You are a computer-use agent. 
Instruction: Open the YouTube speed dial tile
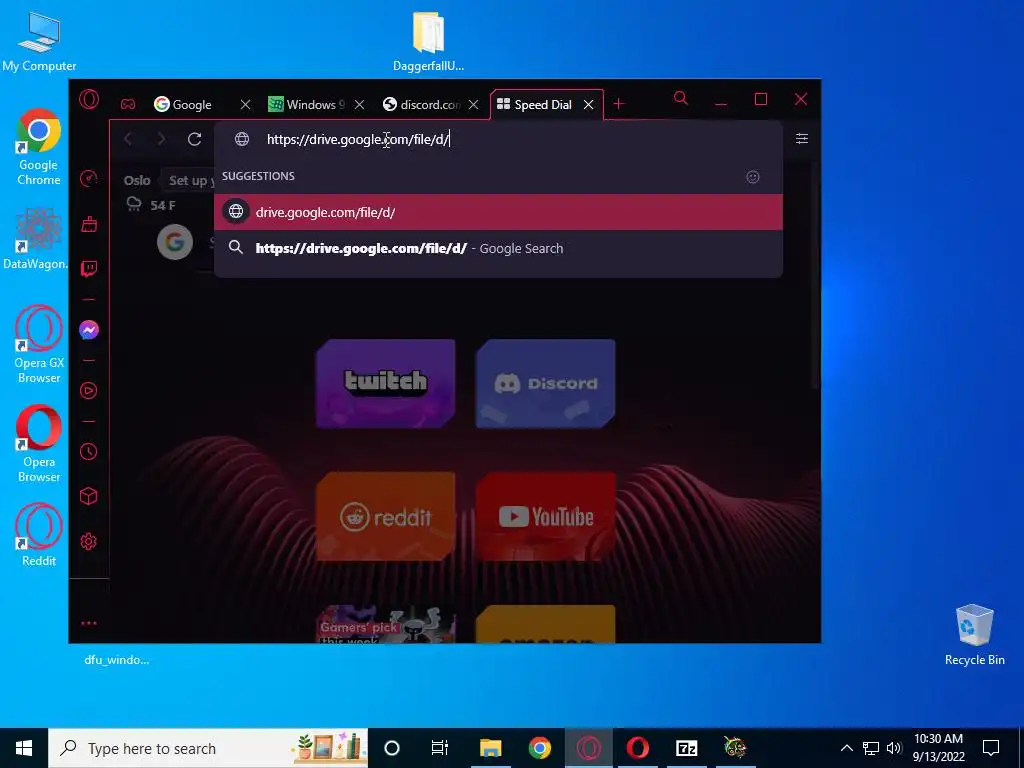545,517
